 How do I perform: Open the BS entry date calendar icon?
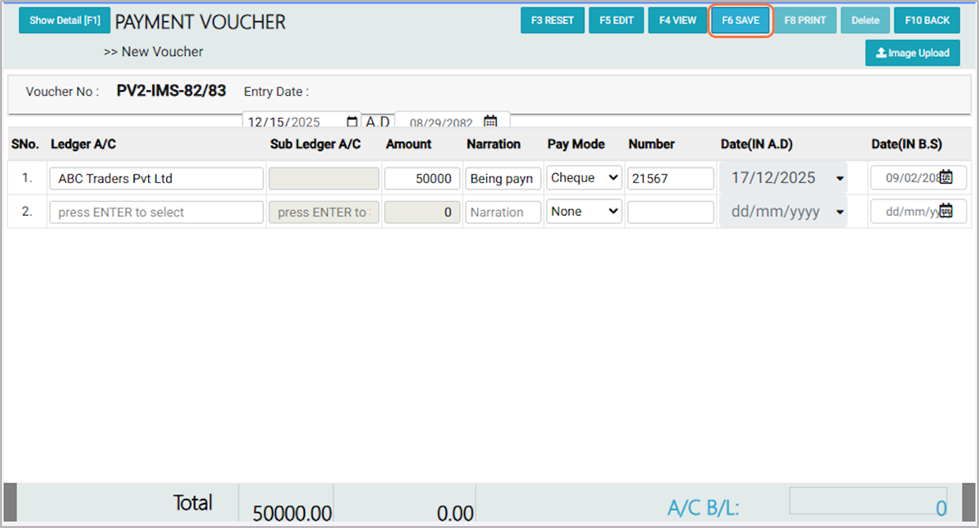click(490, 122)
